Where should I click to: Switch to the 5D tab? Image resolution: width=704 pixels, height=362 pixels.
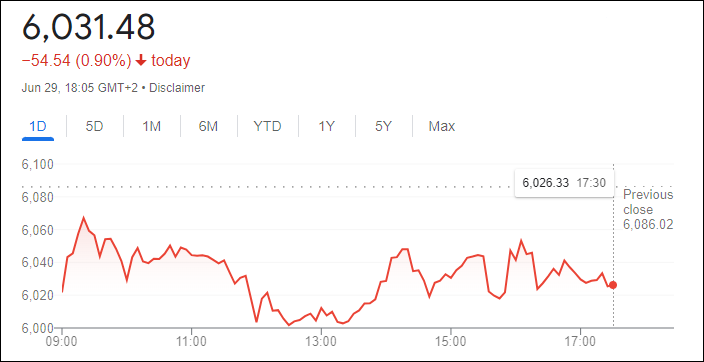(x=94, y=127)
